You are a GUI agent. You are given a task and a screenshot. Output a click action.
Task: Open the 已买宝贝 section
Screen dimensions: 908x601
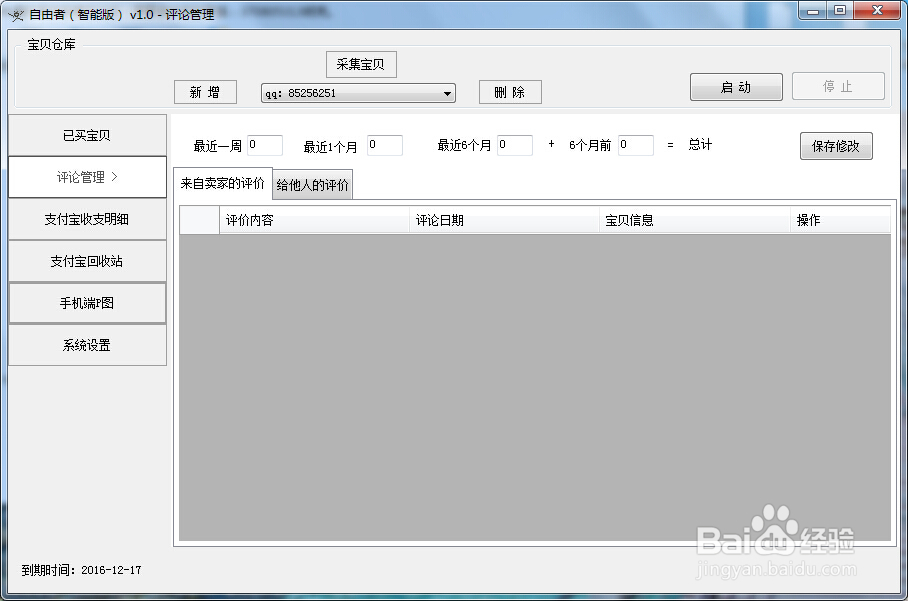pyautogui.click(x=87, y=134)
